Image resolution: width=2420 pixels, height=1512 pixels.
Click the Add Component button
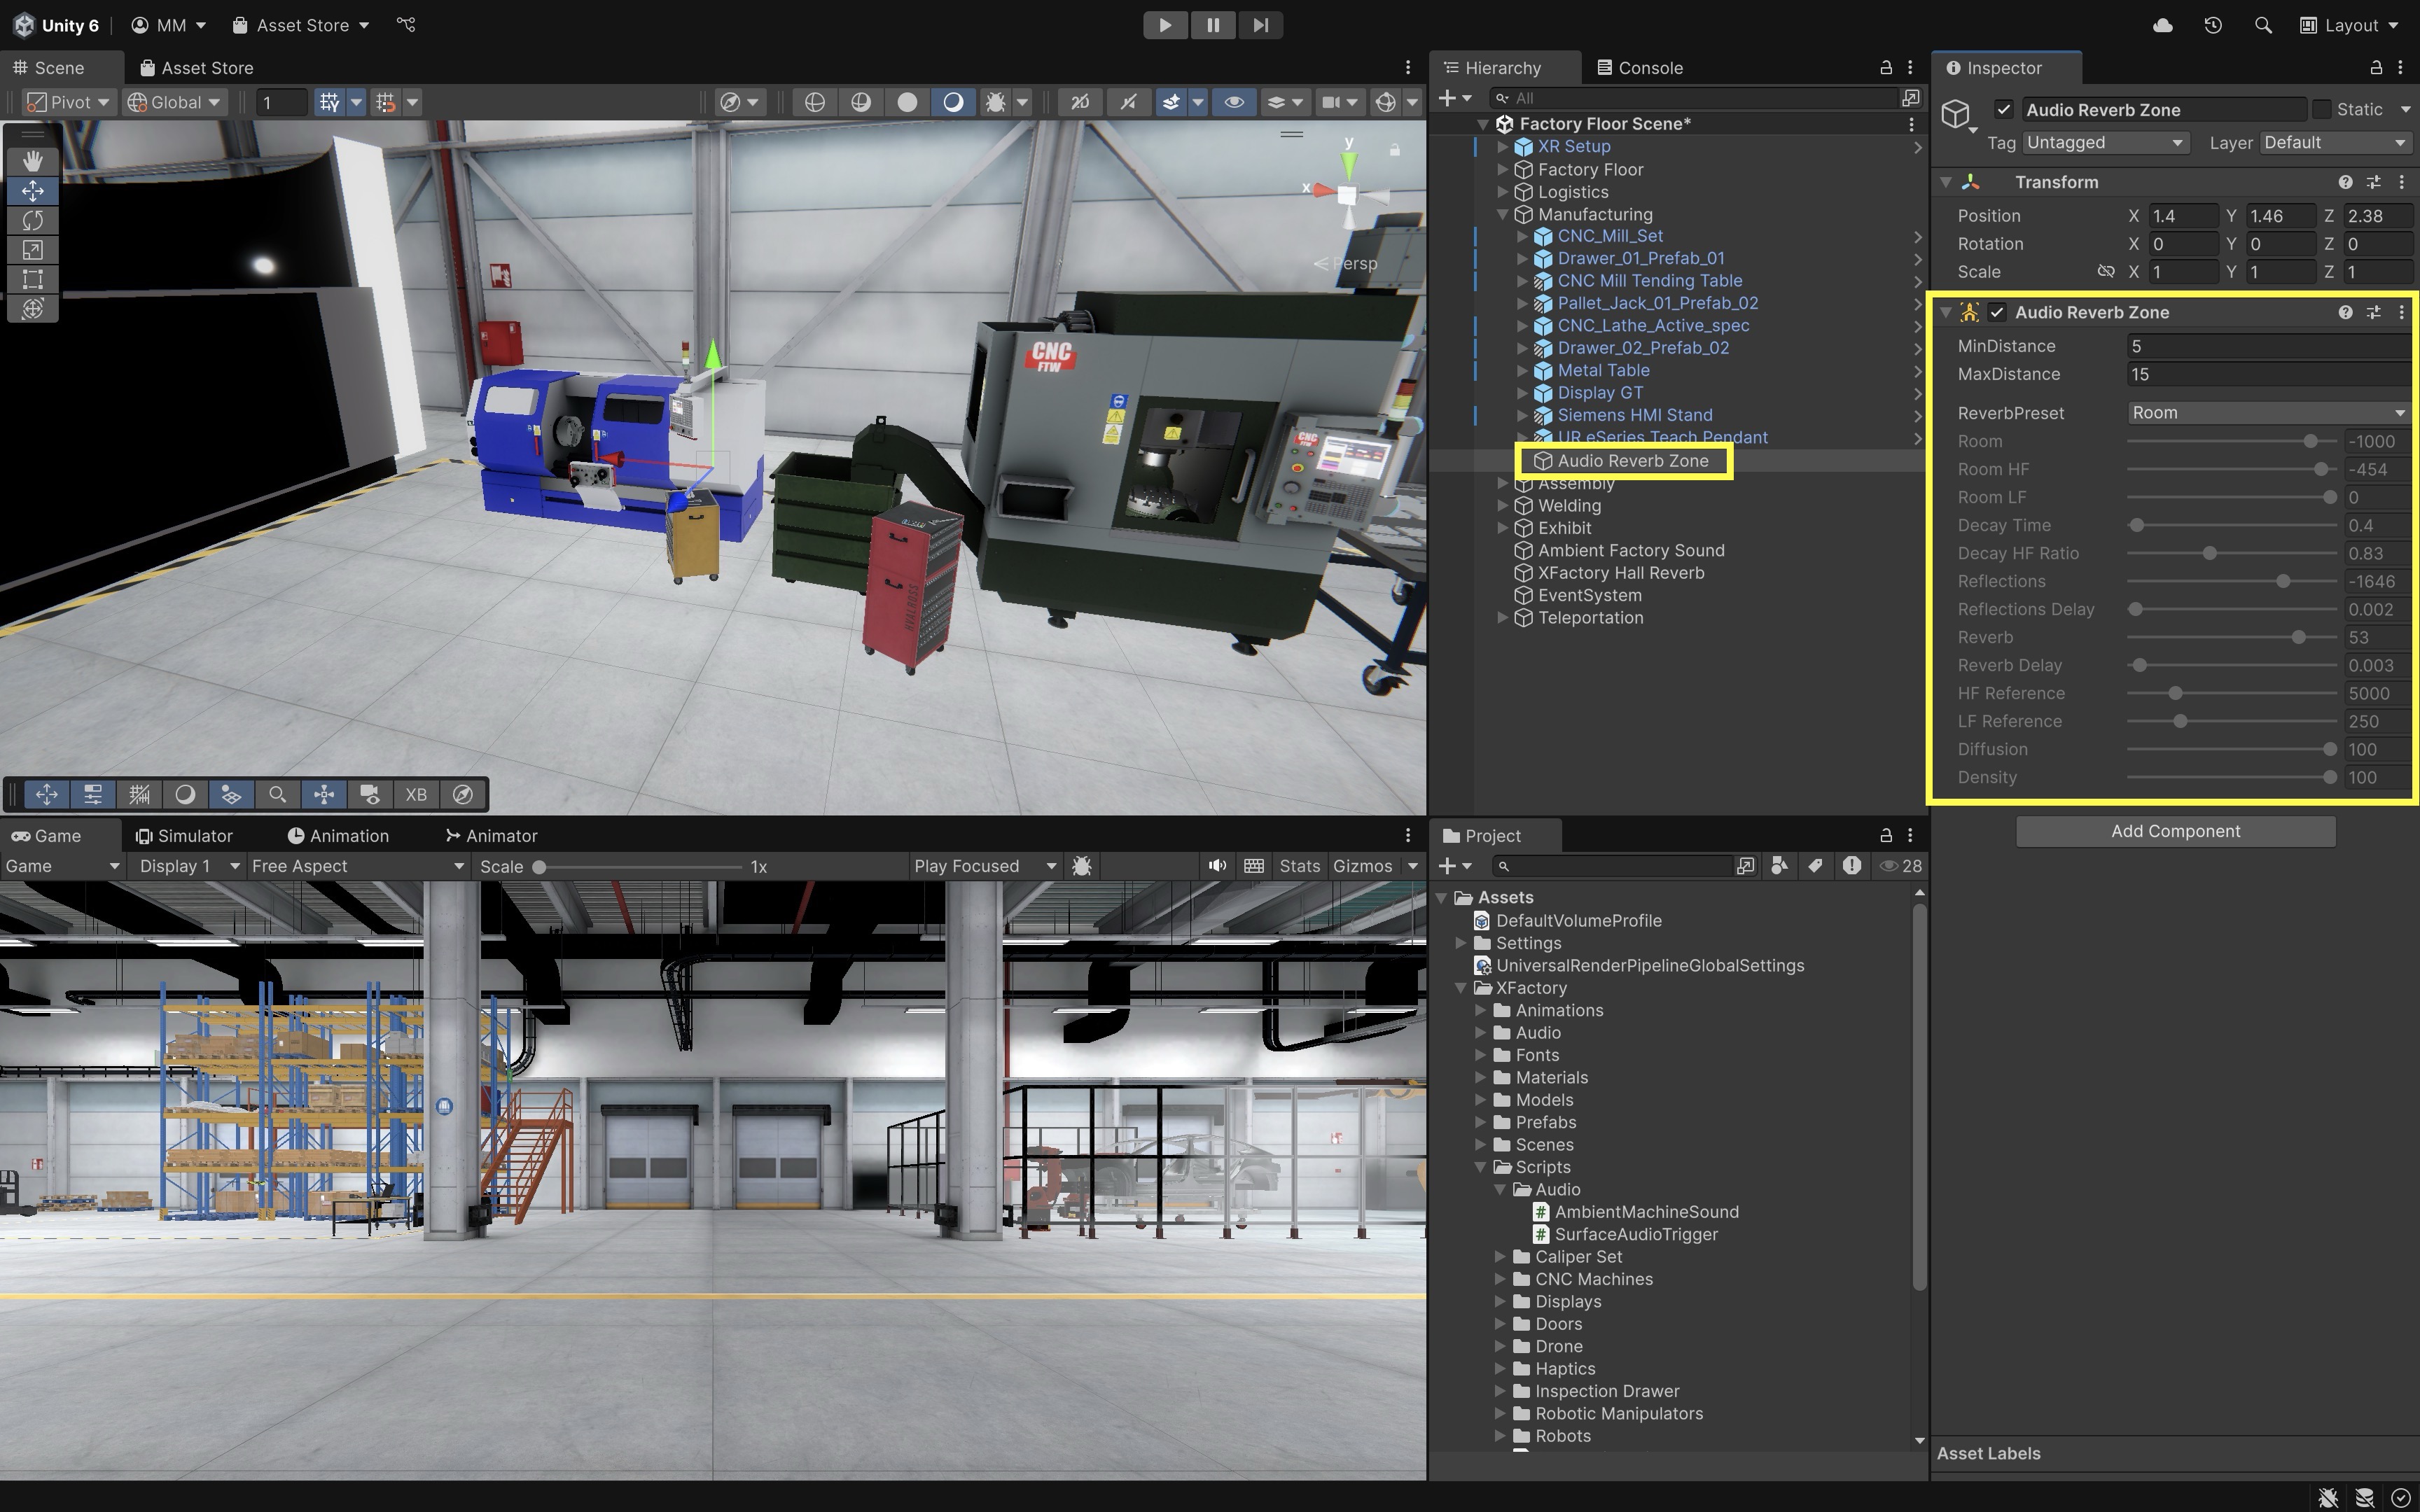[2175, 832]
